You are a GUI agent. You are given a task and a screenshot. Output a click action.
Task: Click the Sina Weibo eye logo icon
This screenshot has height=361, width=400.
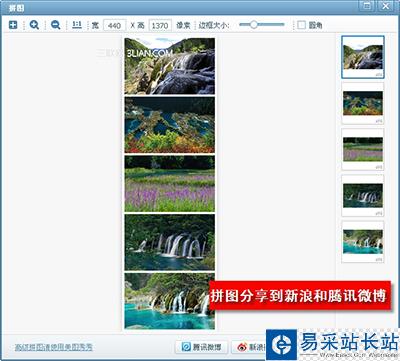[x=242, y=347]
